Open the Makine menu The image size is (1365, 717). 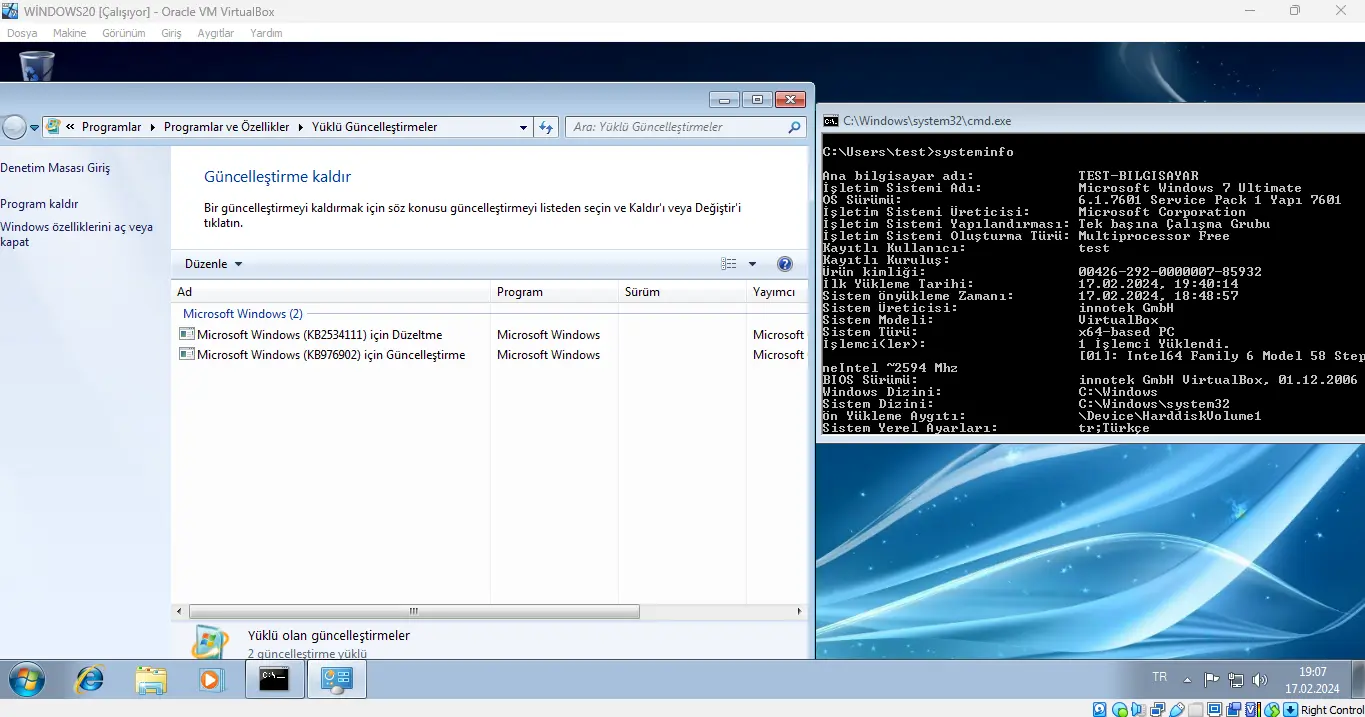pyautogui.click(x=70, y=33)
